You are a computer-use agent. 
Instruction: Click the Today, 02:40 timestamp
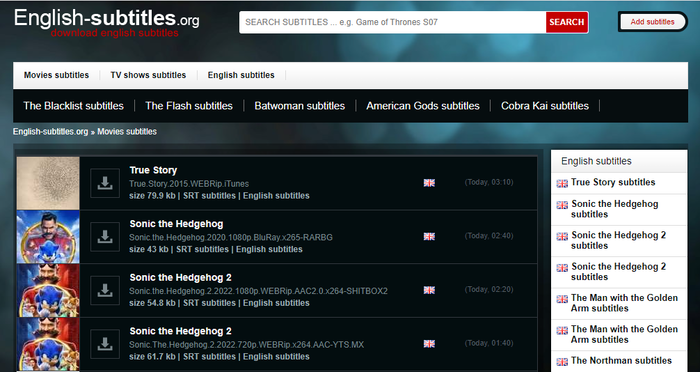tap(489, 236)
